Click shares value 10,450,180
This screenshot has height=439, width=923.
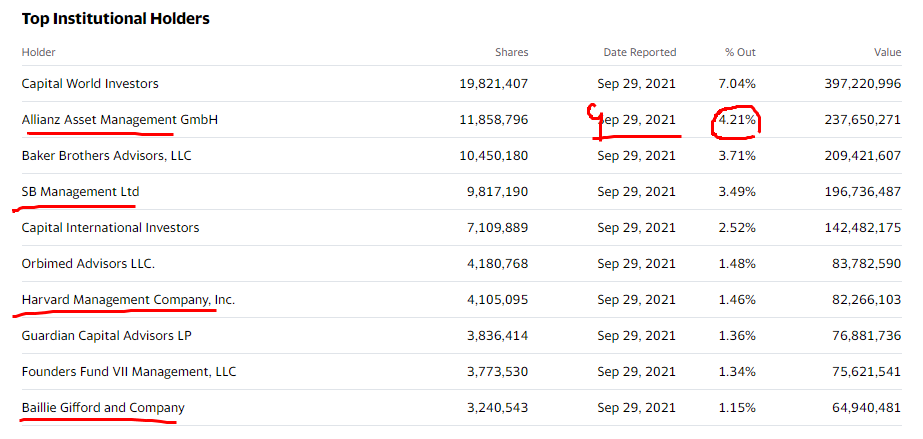point(494,156)
